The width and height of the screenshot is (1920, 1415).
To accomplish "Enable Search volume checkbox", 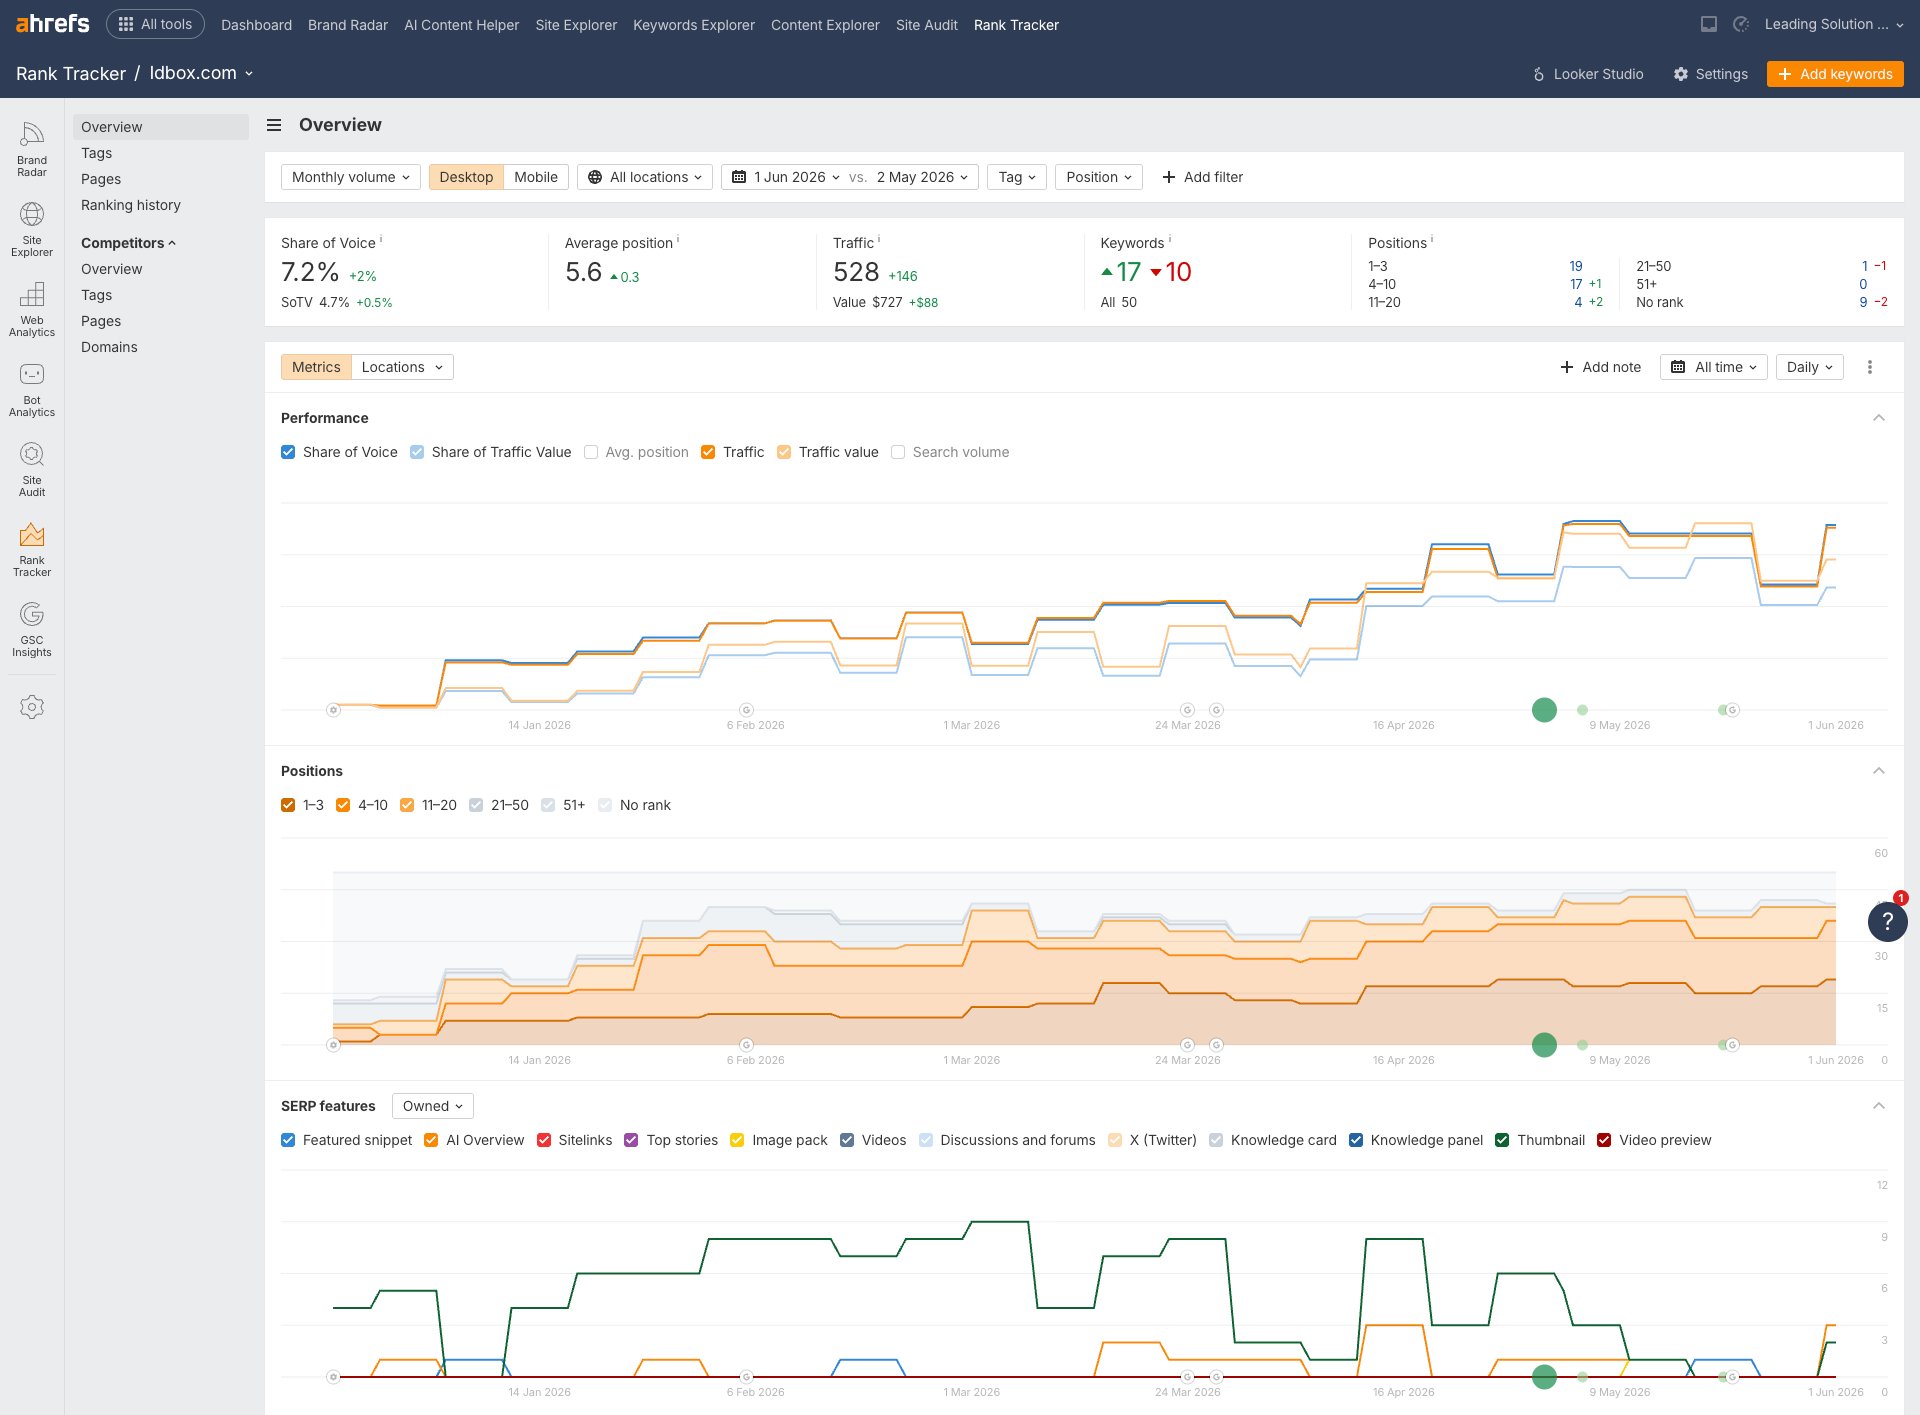I will point(898,452).
